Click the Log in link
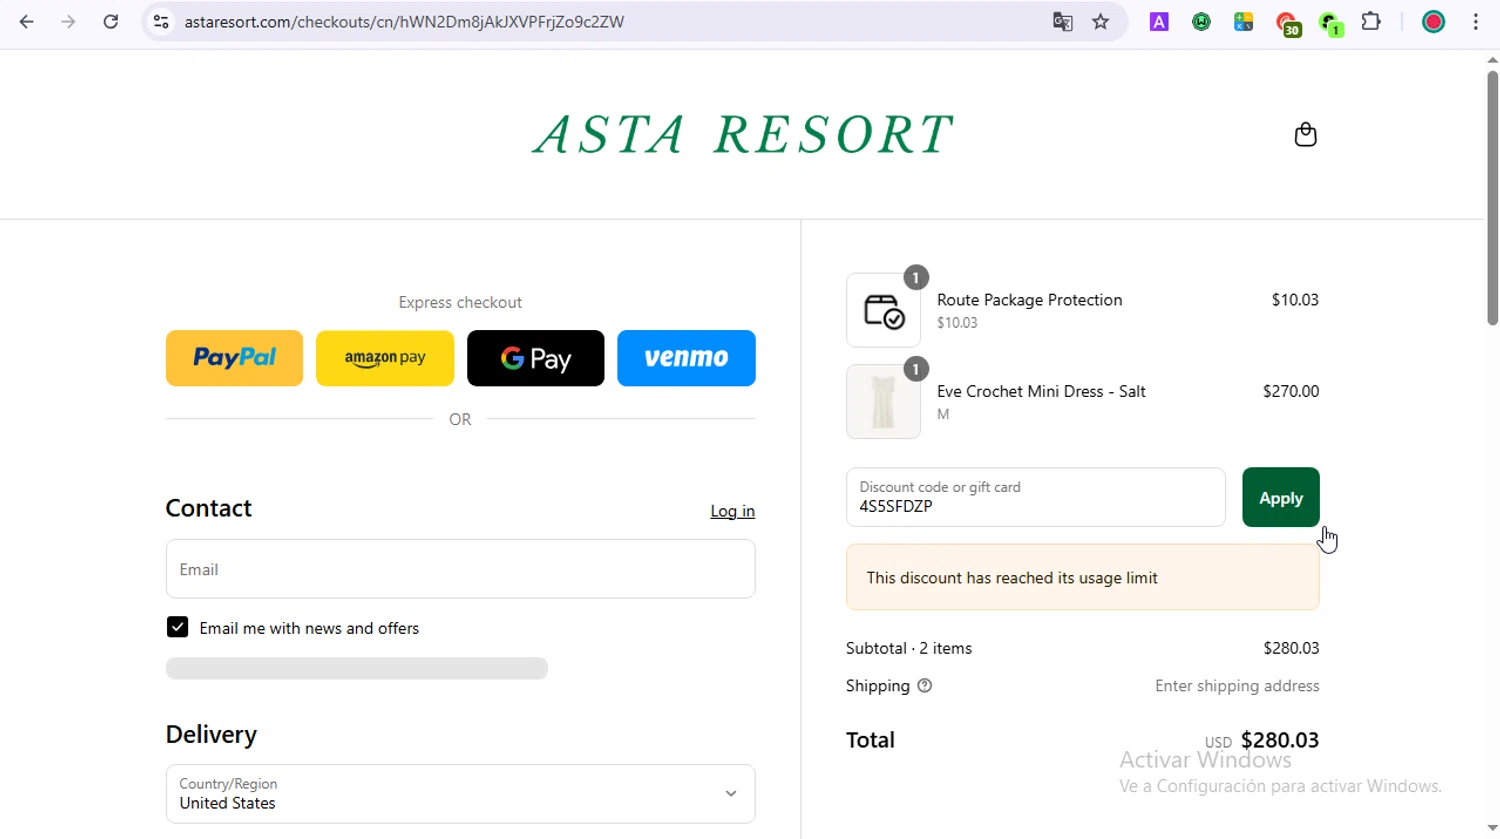1500x839 pixels. point(732,511)
